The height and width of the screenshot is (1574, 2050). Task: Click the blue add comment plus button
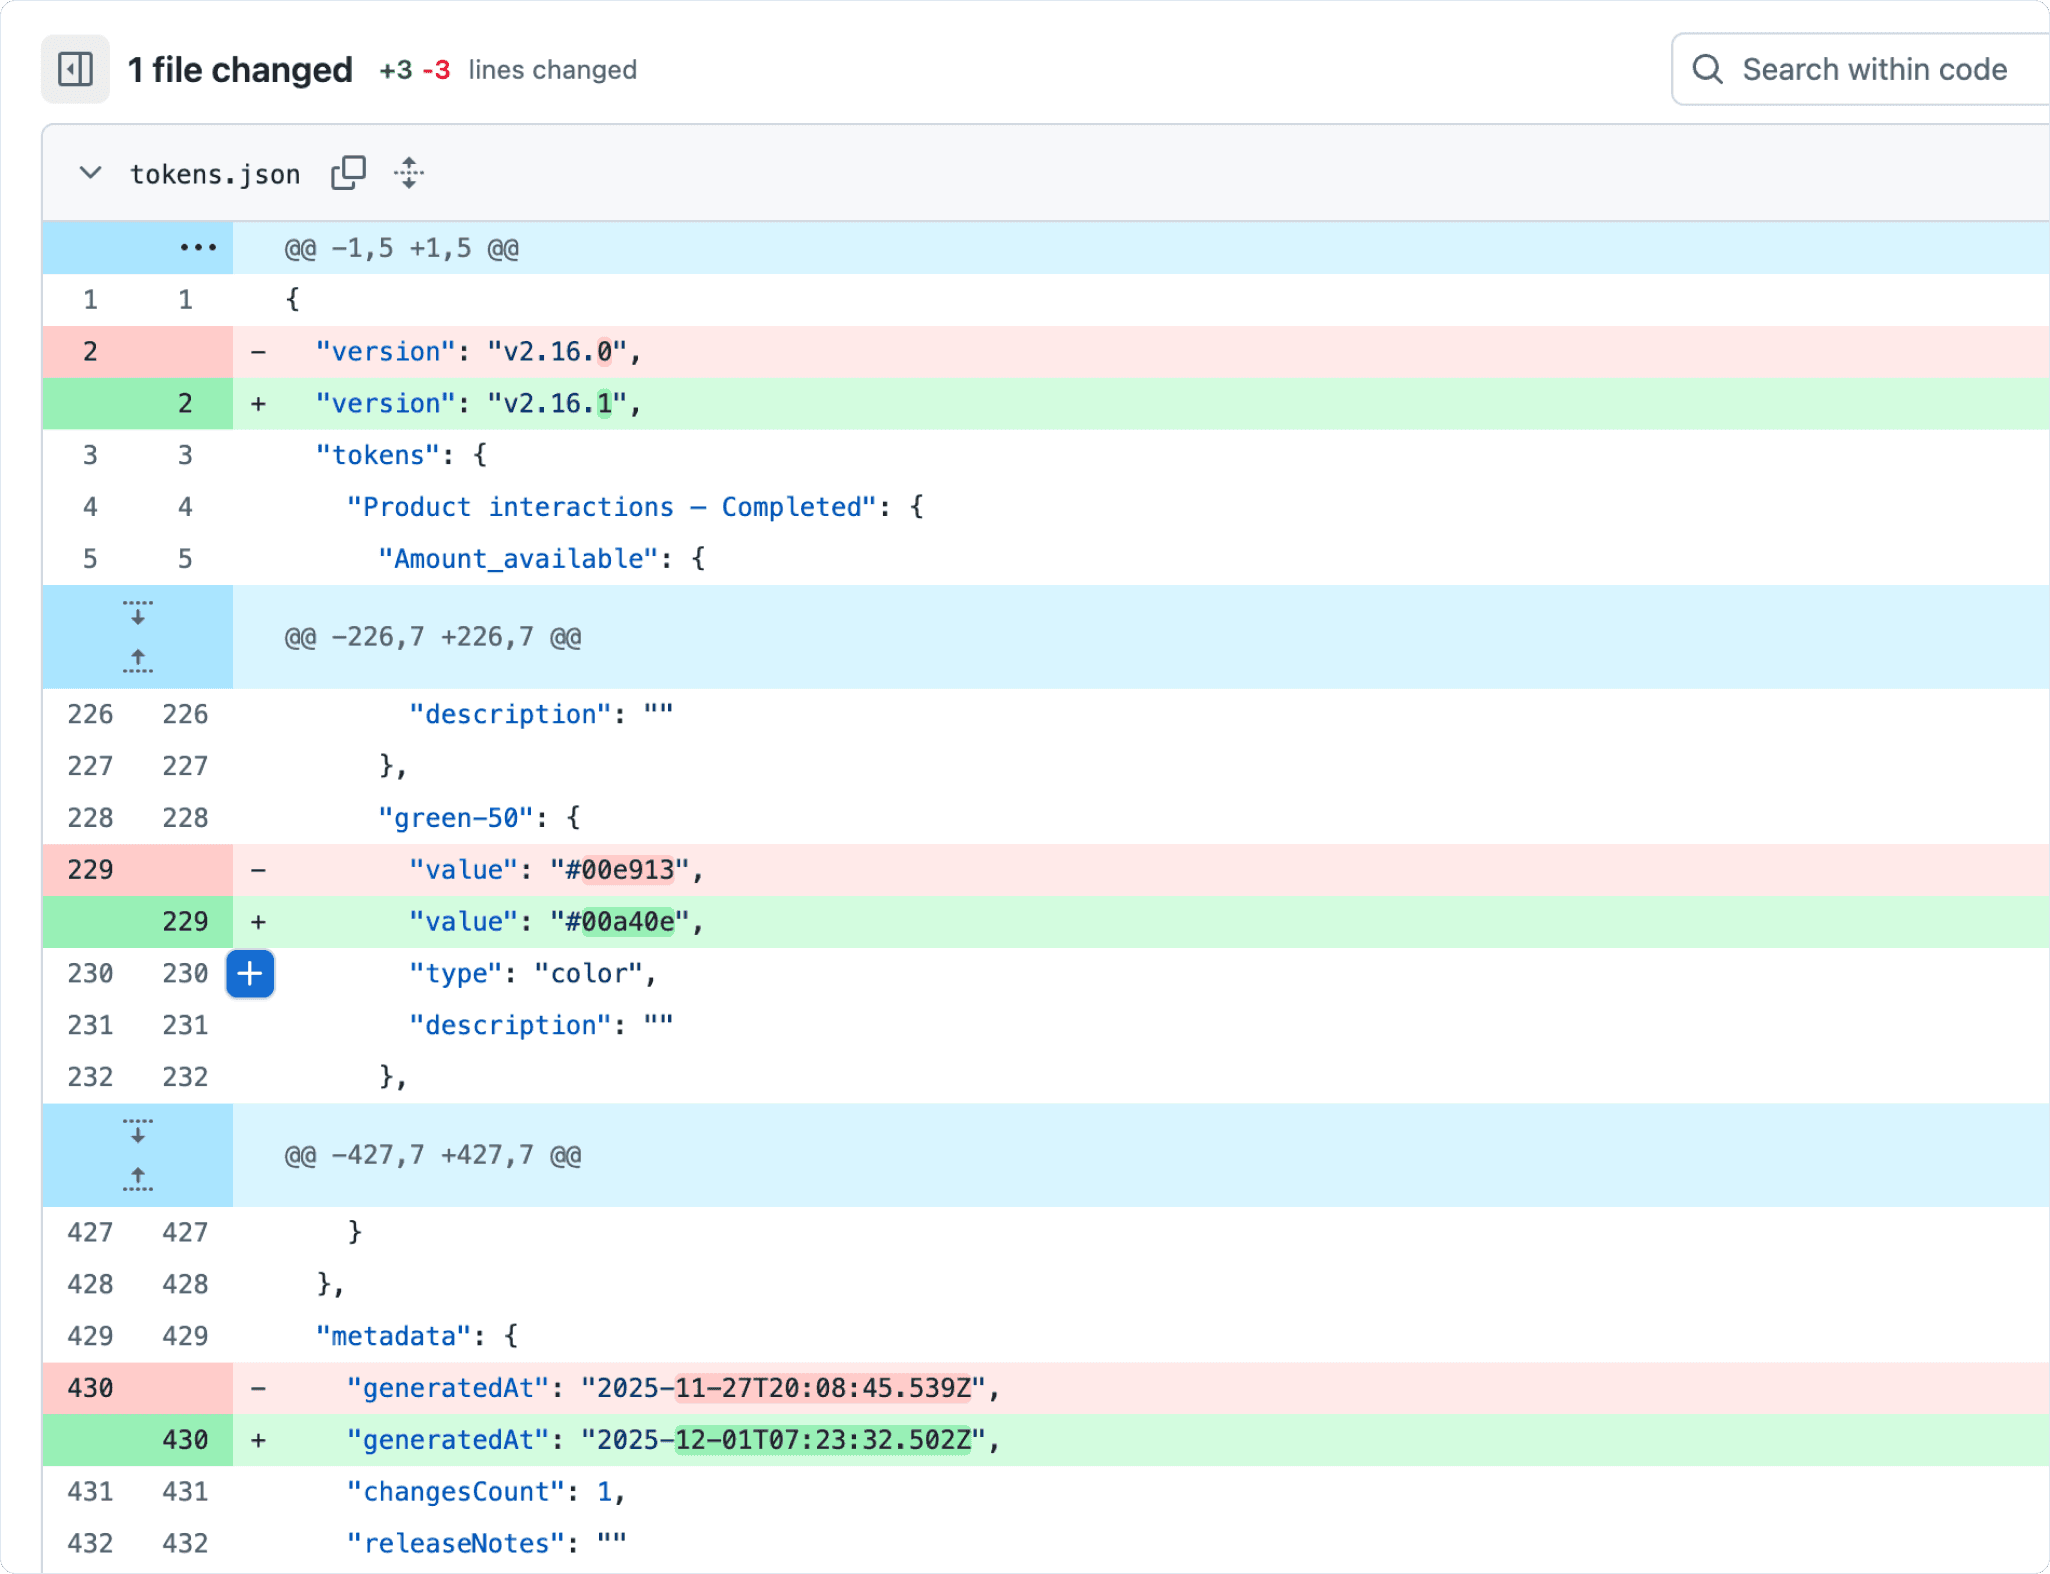[250, 974]
